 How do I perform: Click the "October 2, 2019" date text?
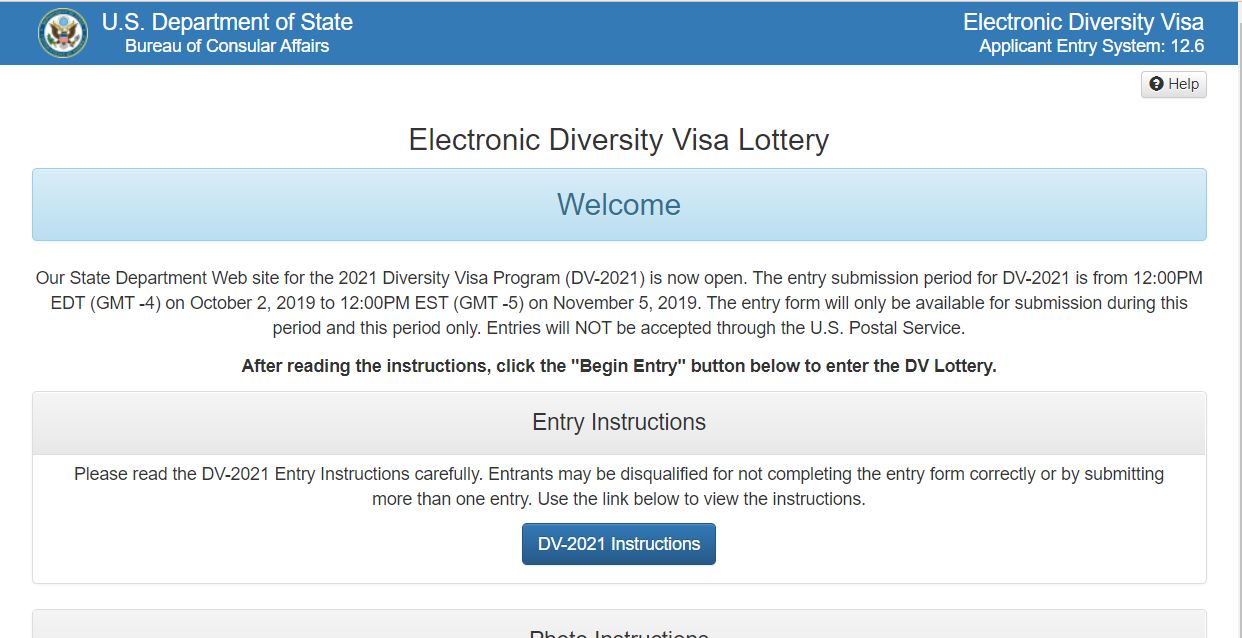click(252, 302)
